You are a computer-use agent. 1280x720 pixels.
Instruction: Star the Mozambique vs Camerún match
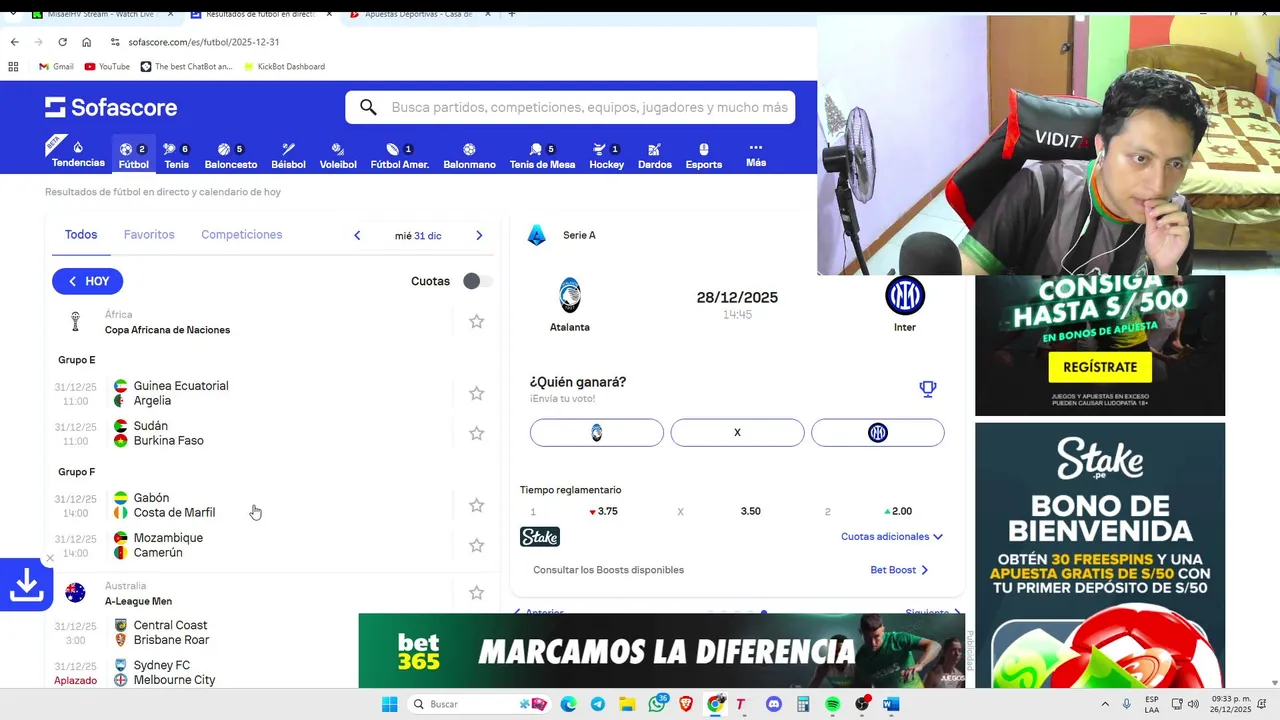pos(477,545)
